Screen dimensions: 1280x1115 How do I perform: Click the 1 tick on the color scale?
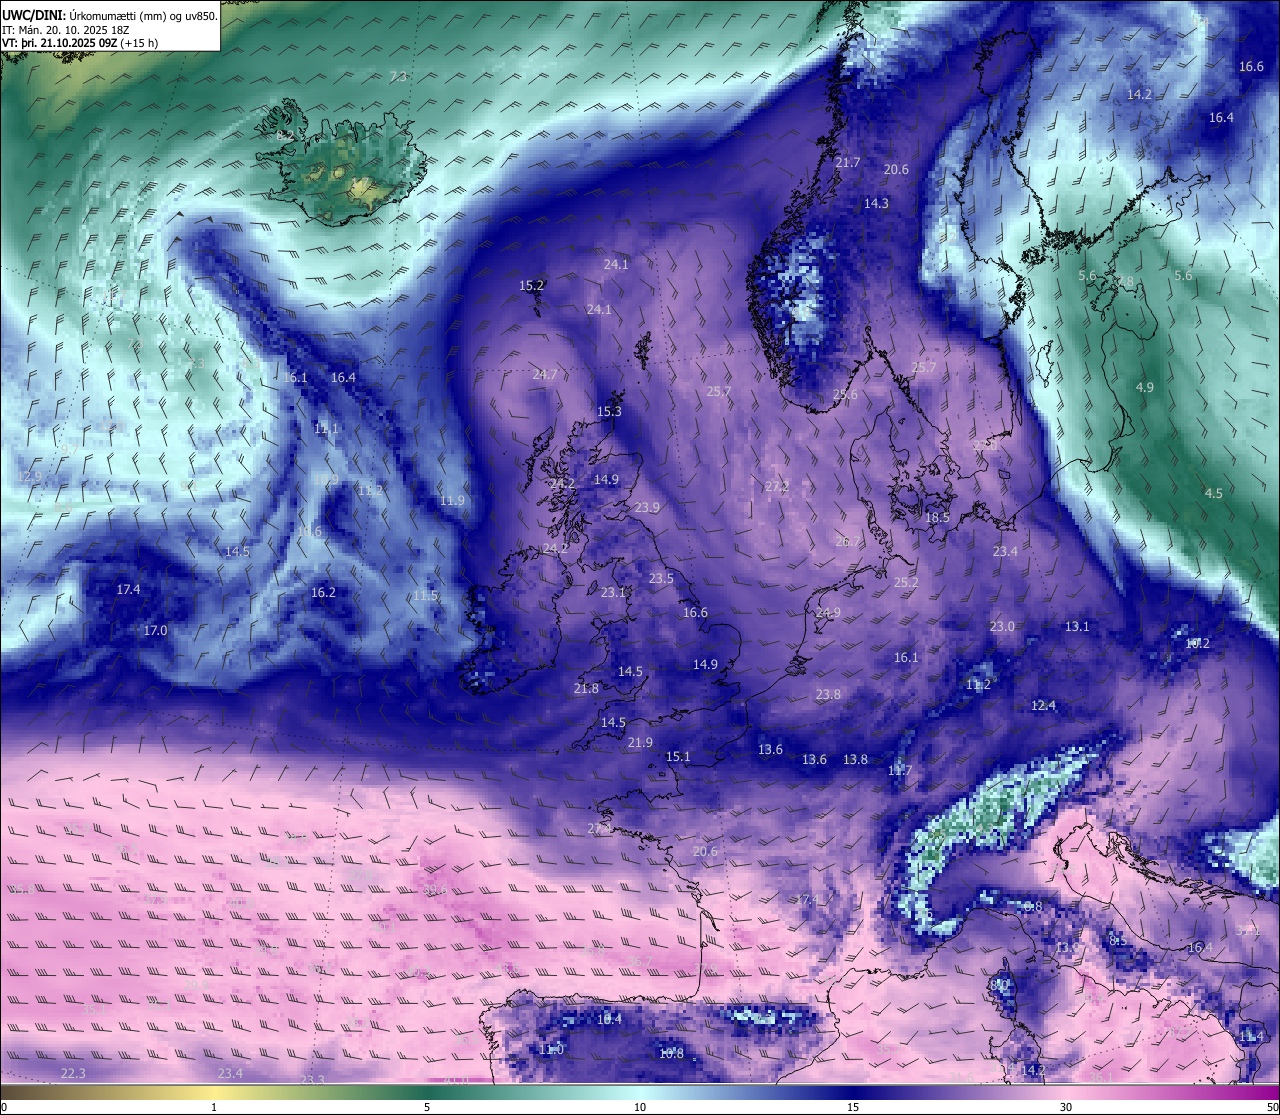[214, 1107]
